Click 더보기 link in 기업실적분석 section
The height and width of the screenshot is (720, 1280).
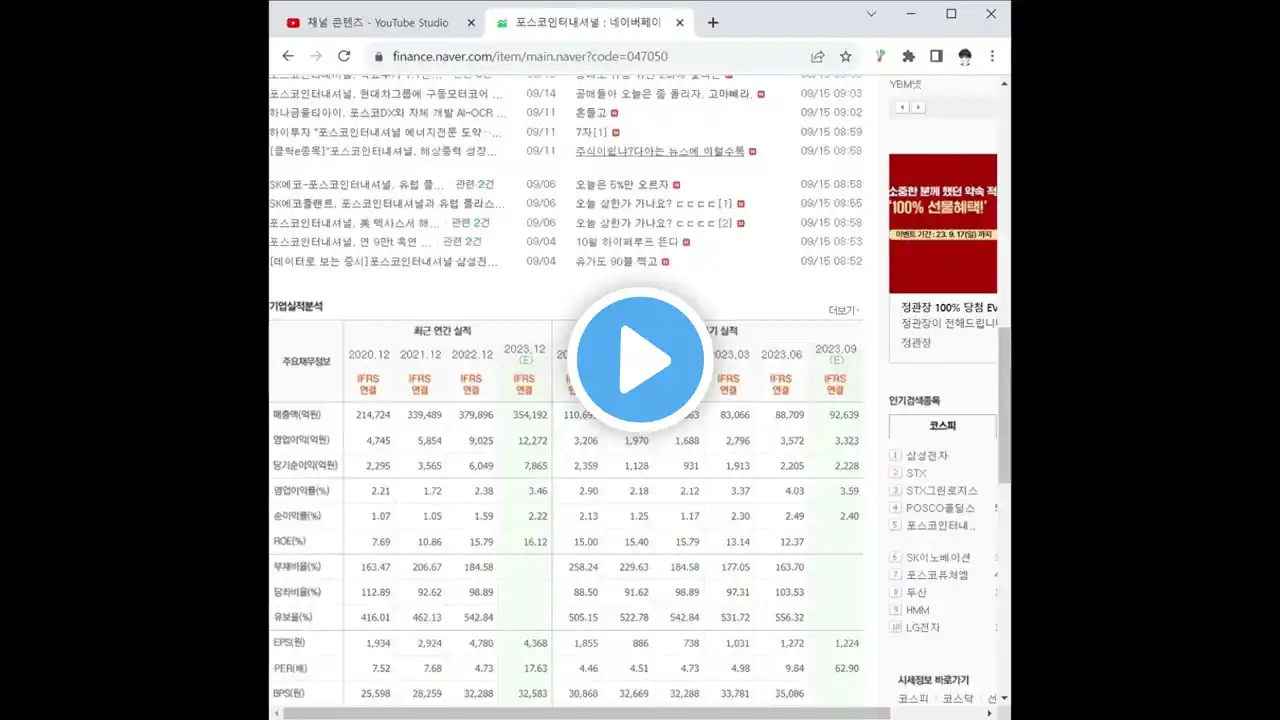tap(843, 311)
